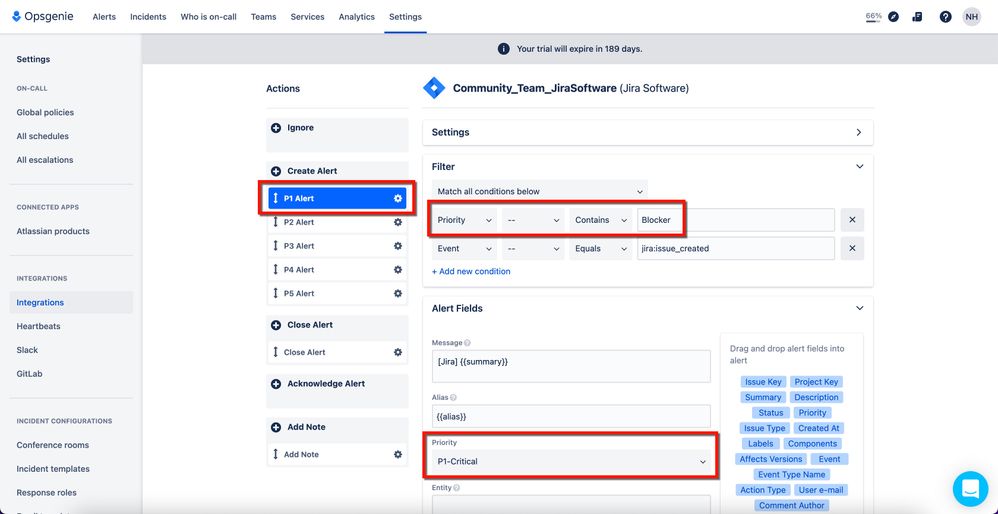Select the P3 Alert action
Viewport: 998px width, 514px height.
click(x=337, y=246)
